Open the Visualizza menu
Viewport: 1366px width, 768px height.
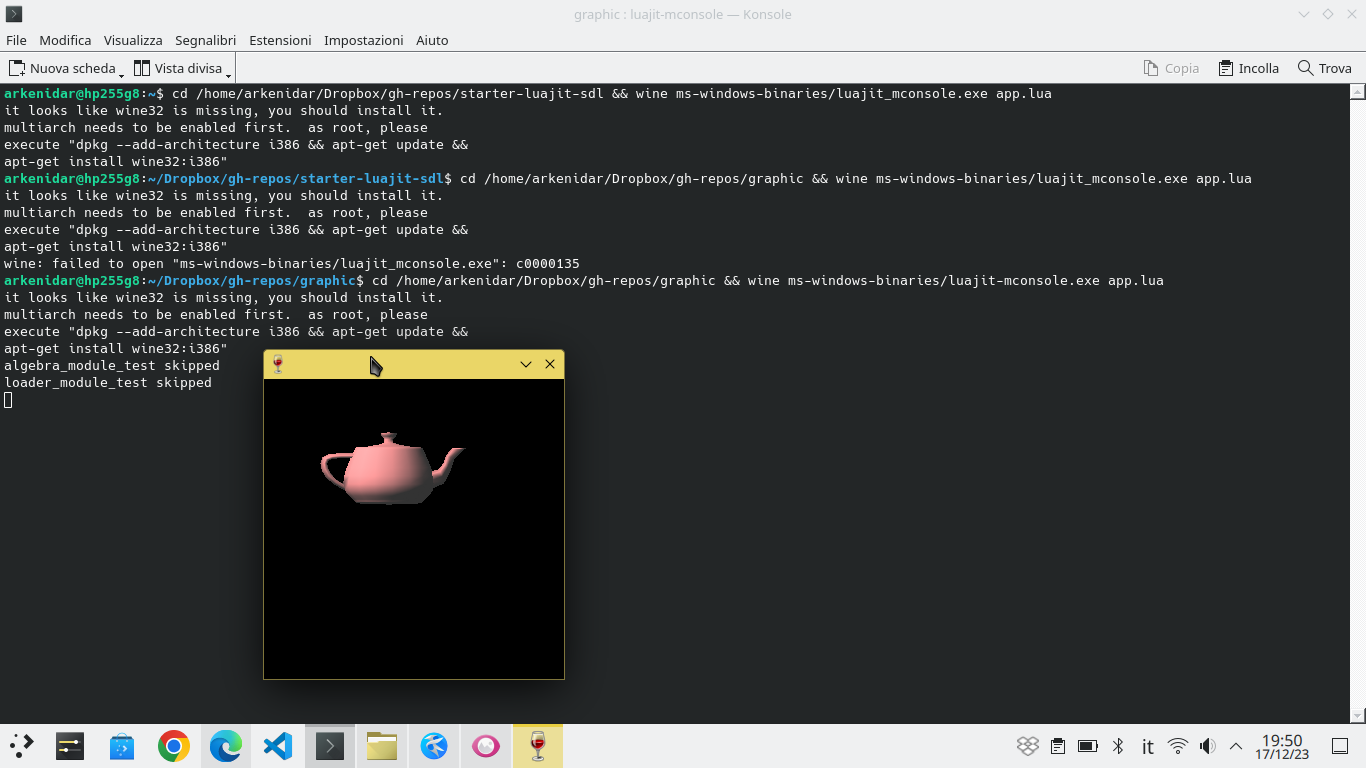pos(133,40)
